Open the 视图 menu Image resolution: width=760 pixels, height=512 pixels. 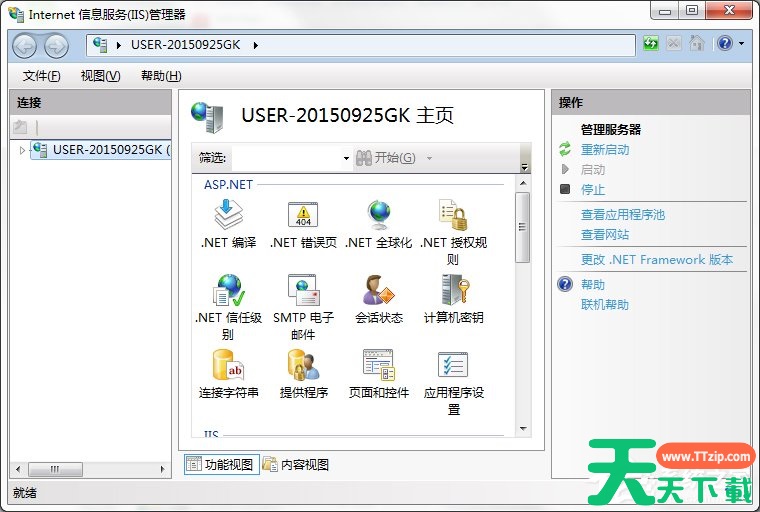coord(100,76)
